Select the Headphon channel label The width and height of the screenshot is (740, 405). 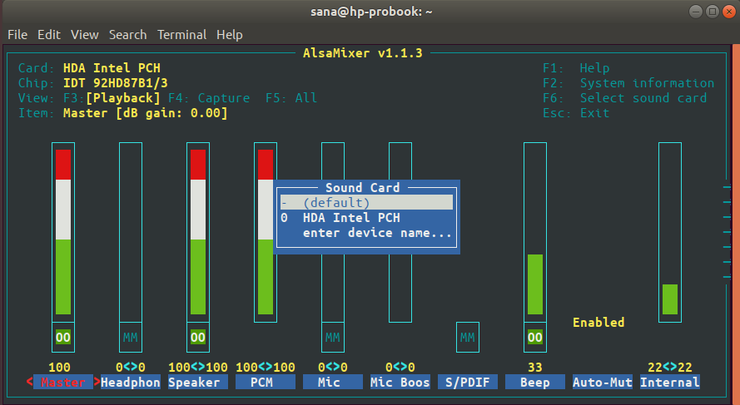[130, 382]
